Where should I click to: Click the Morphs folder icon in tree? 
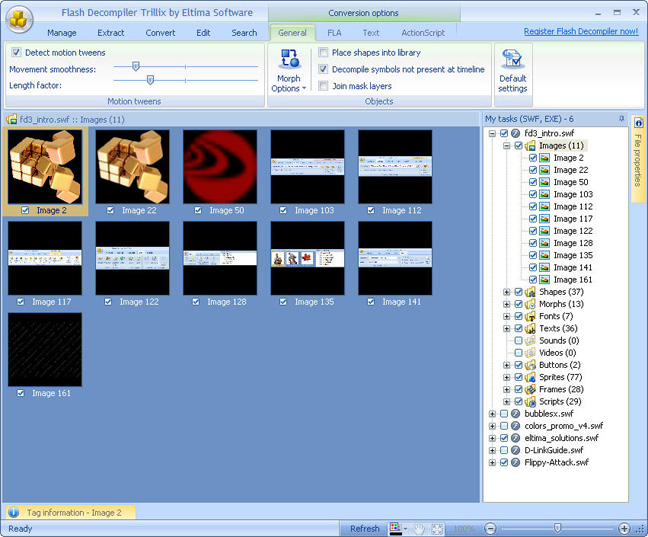(x=530, y=304)
